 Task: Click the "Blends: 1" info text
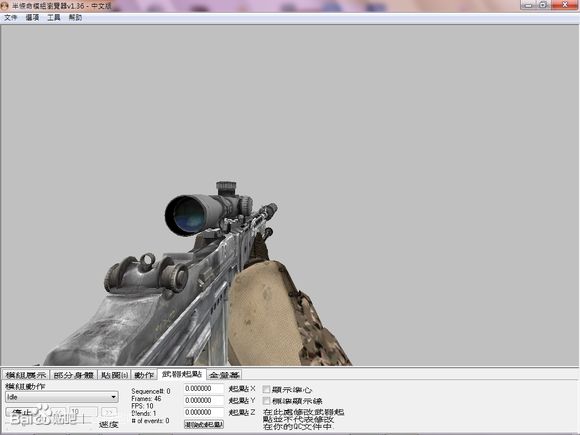(x=144, y=413)
